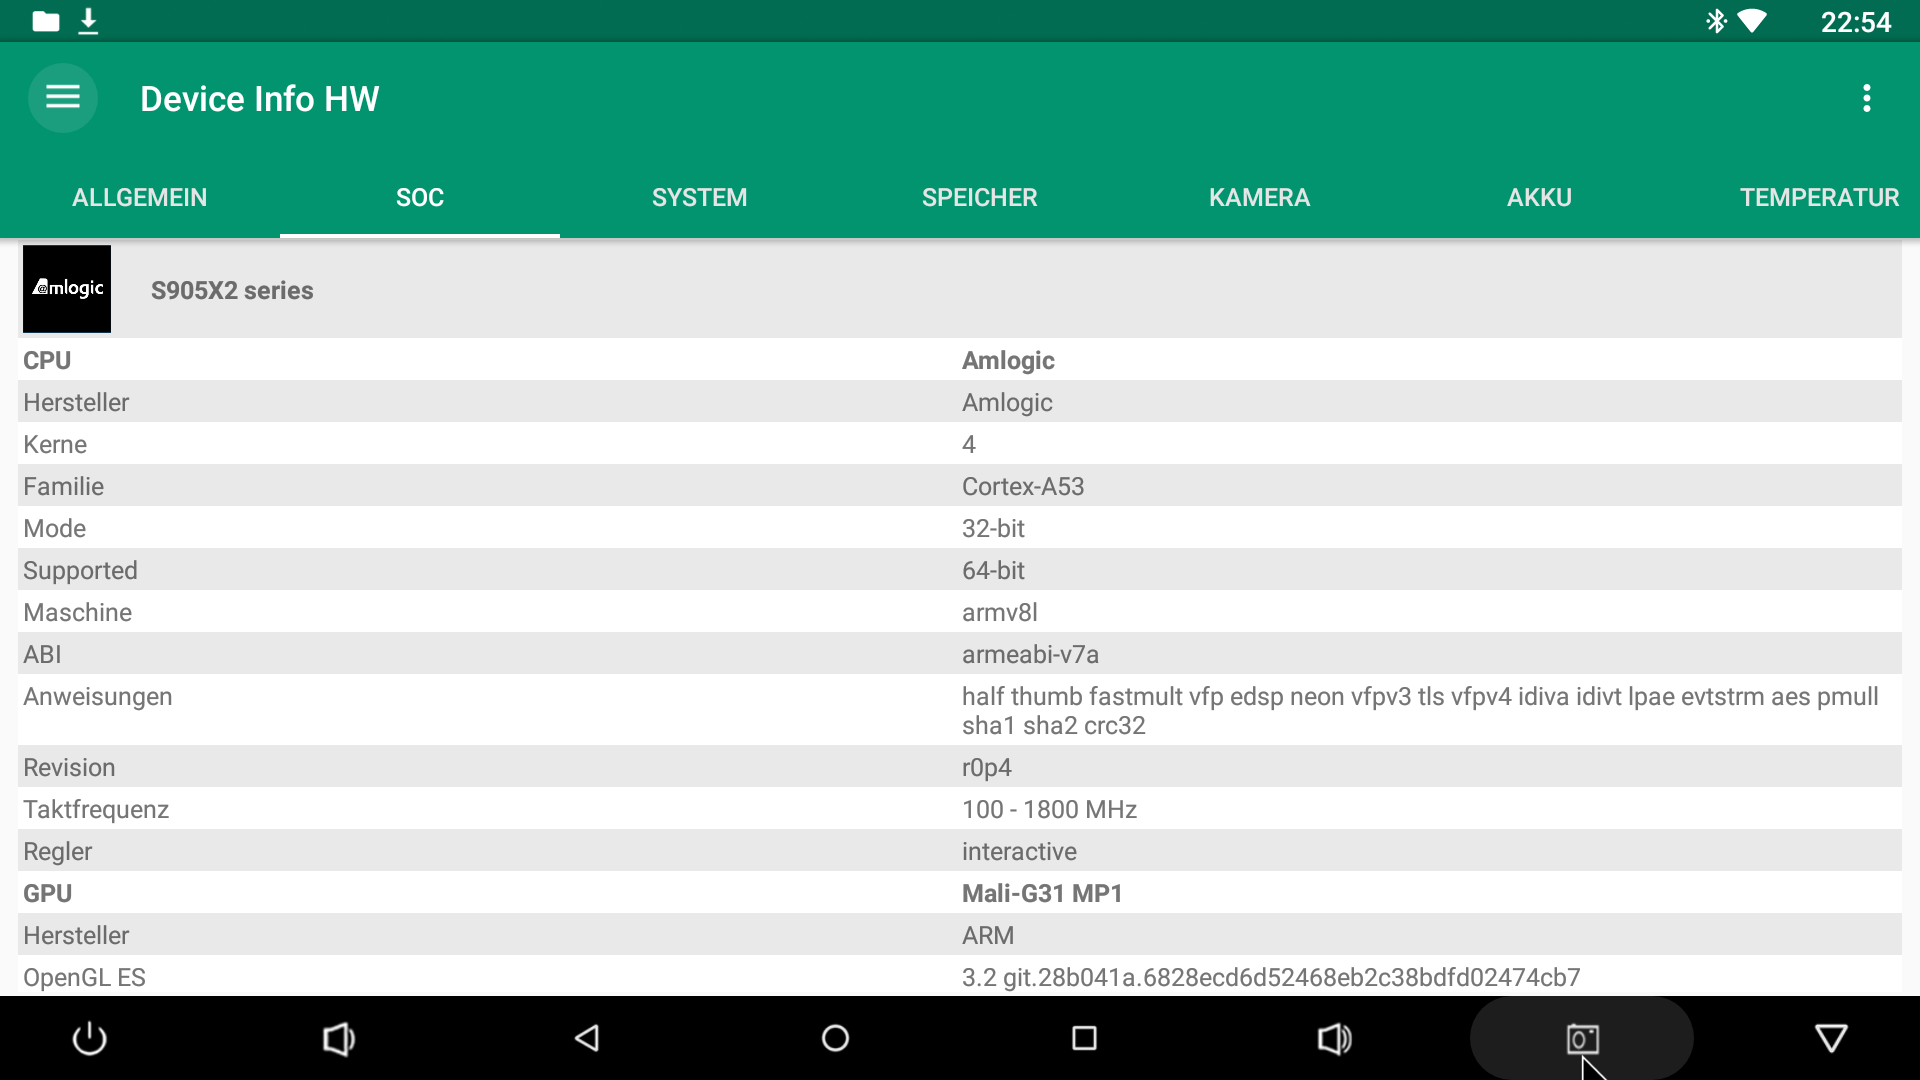
Task: Tap the Amlogic chip logo
Action: [x=67, y=289]
